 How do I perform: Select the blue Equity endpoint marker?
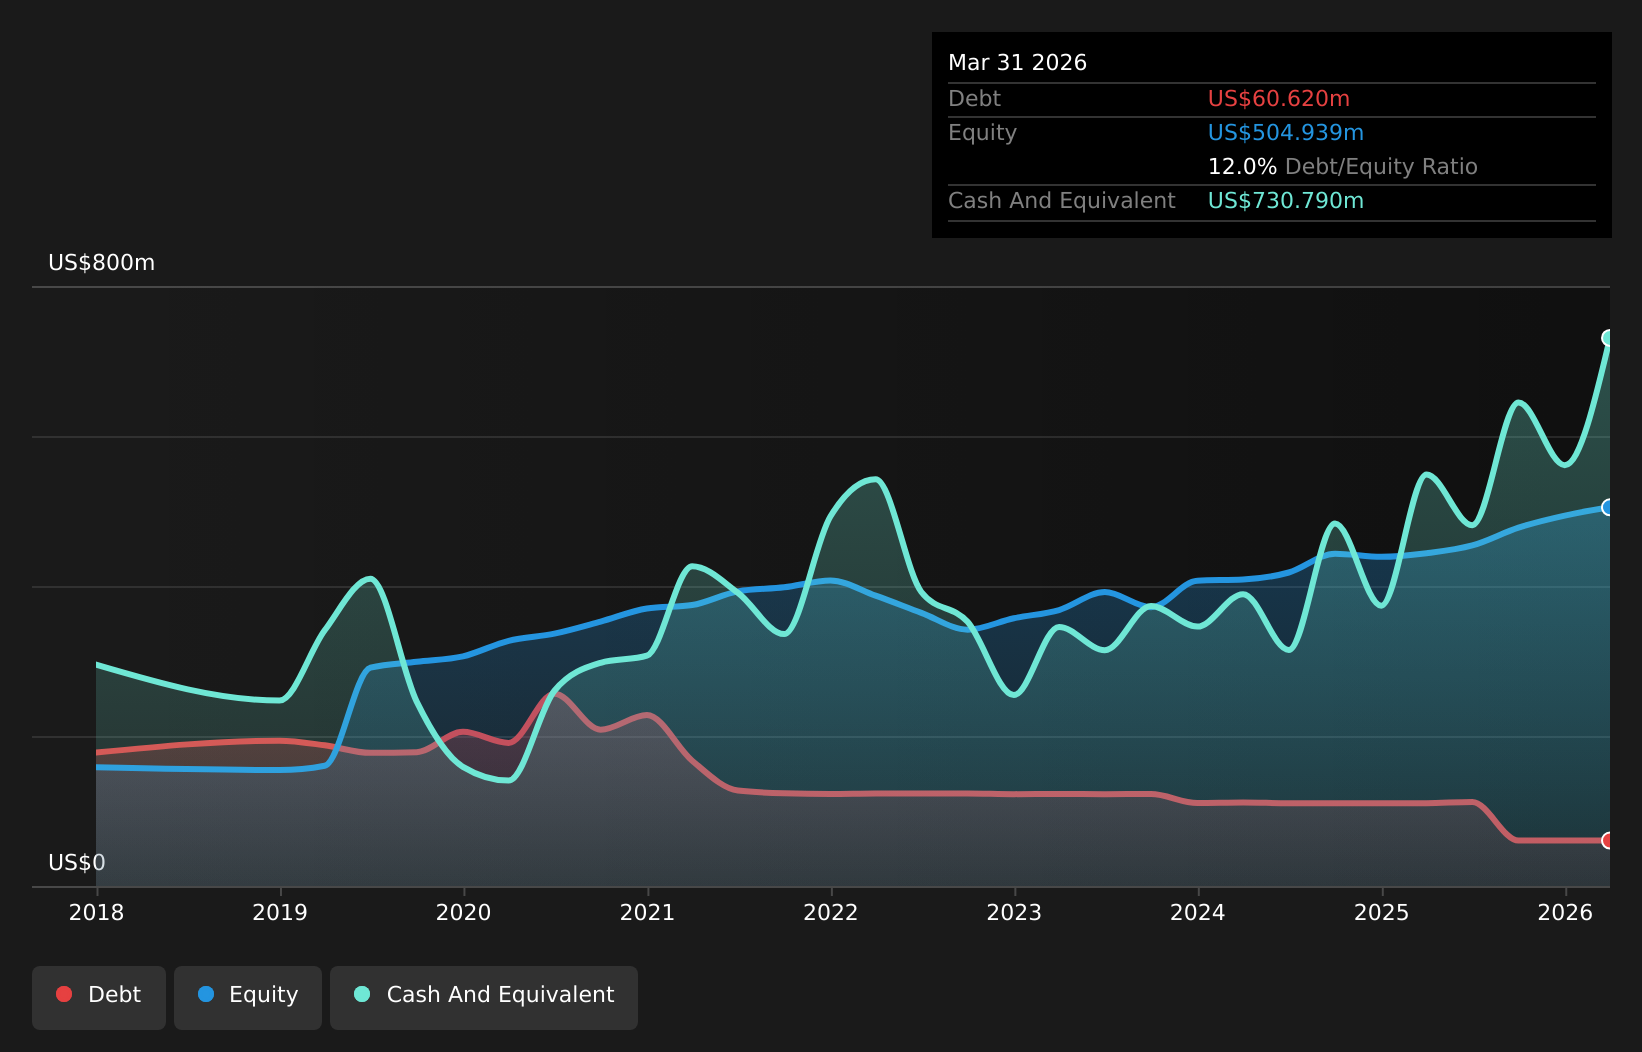[1608, 507]
